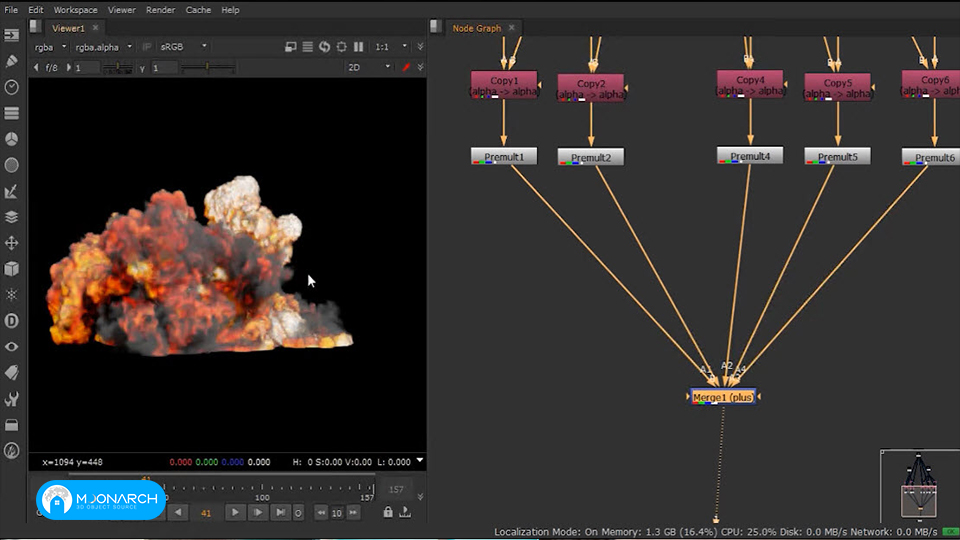Open the Viewer menu

(x=122, y=10)
